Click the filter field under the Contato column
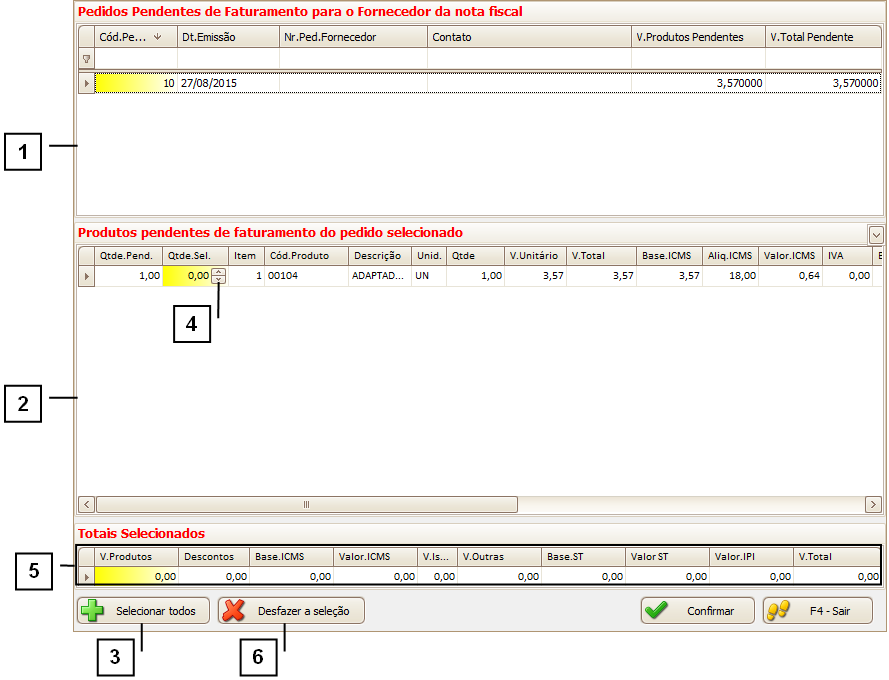This screenshot has height=680, width=889. (529, 60)
